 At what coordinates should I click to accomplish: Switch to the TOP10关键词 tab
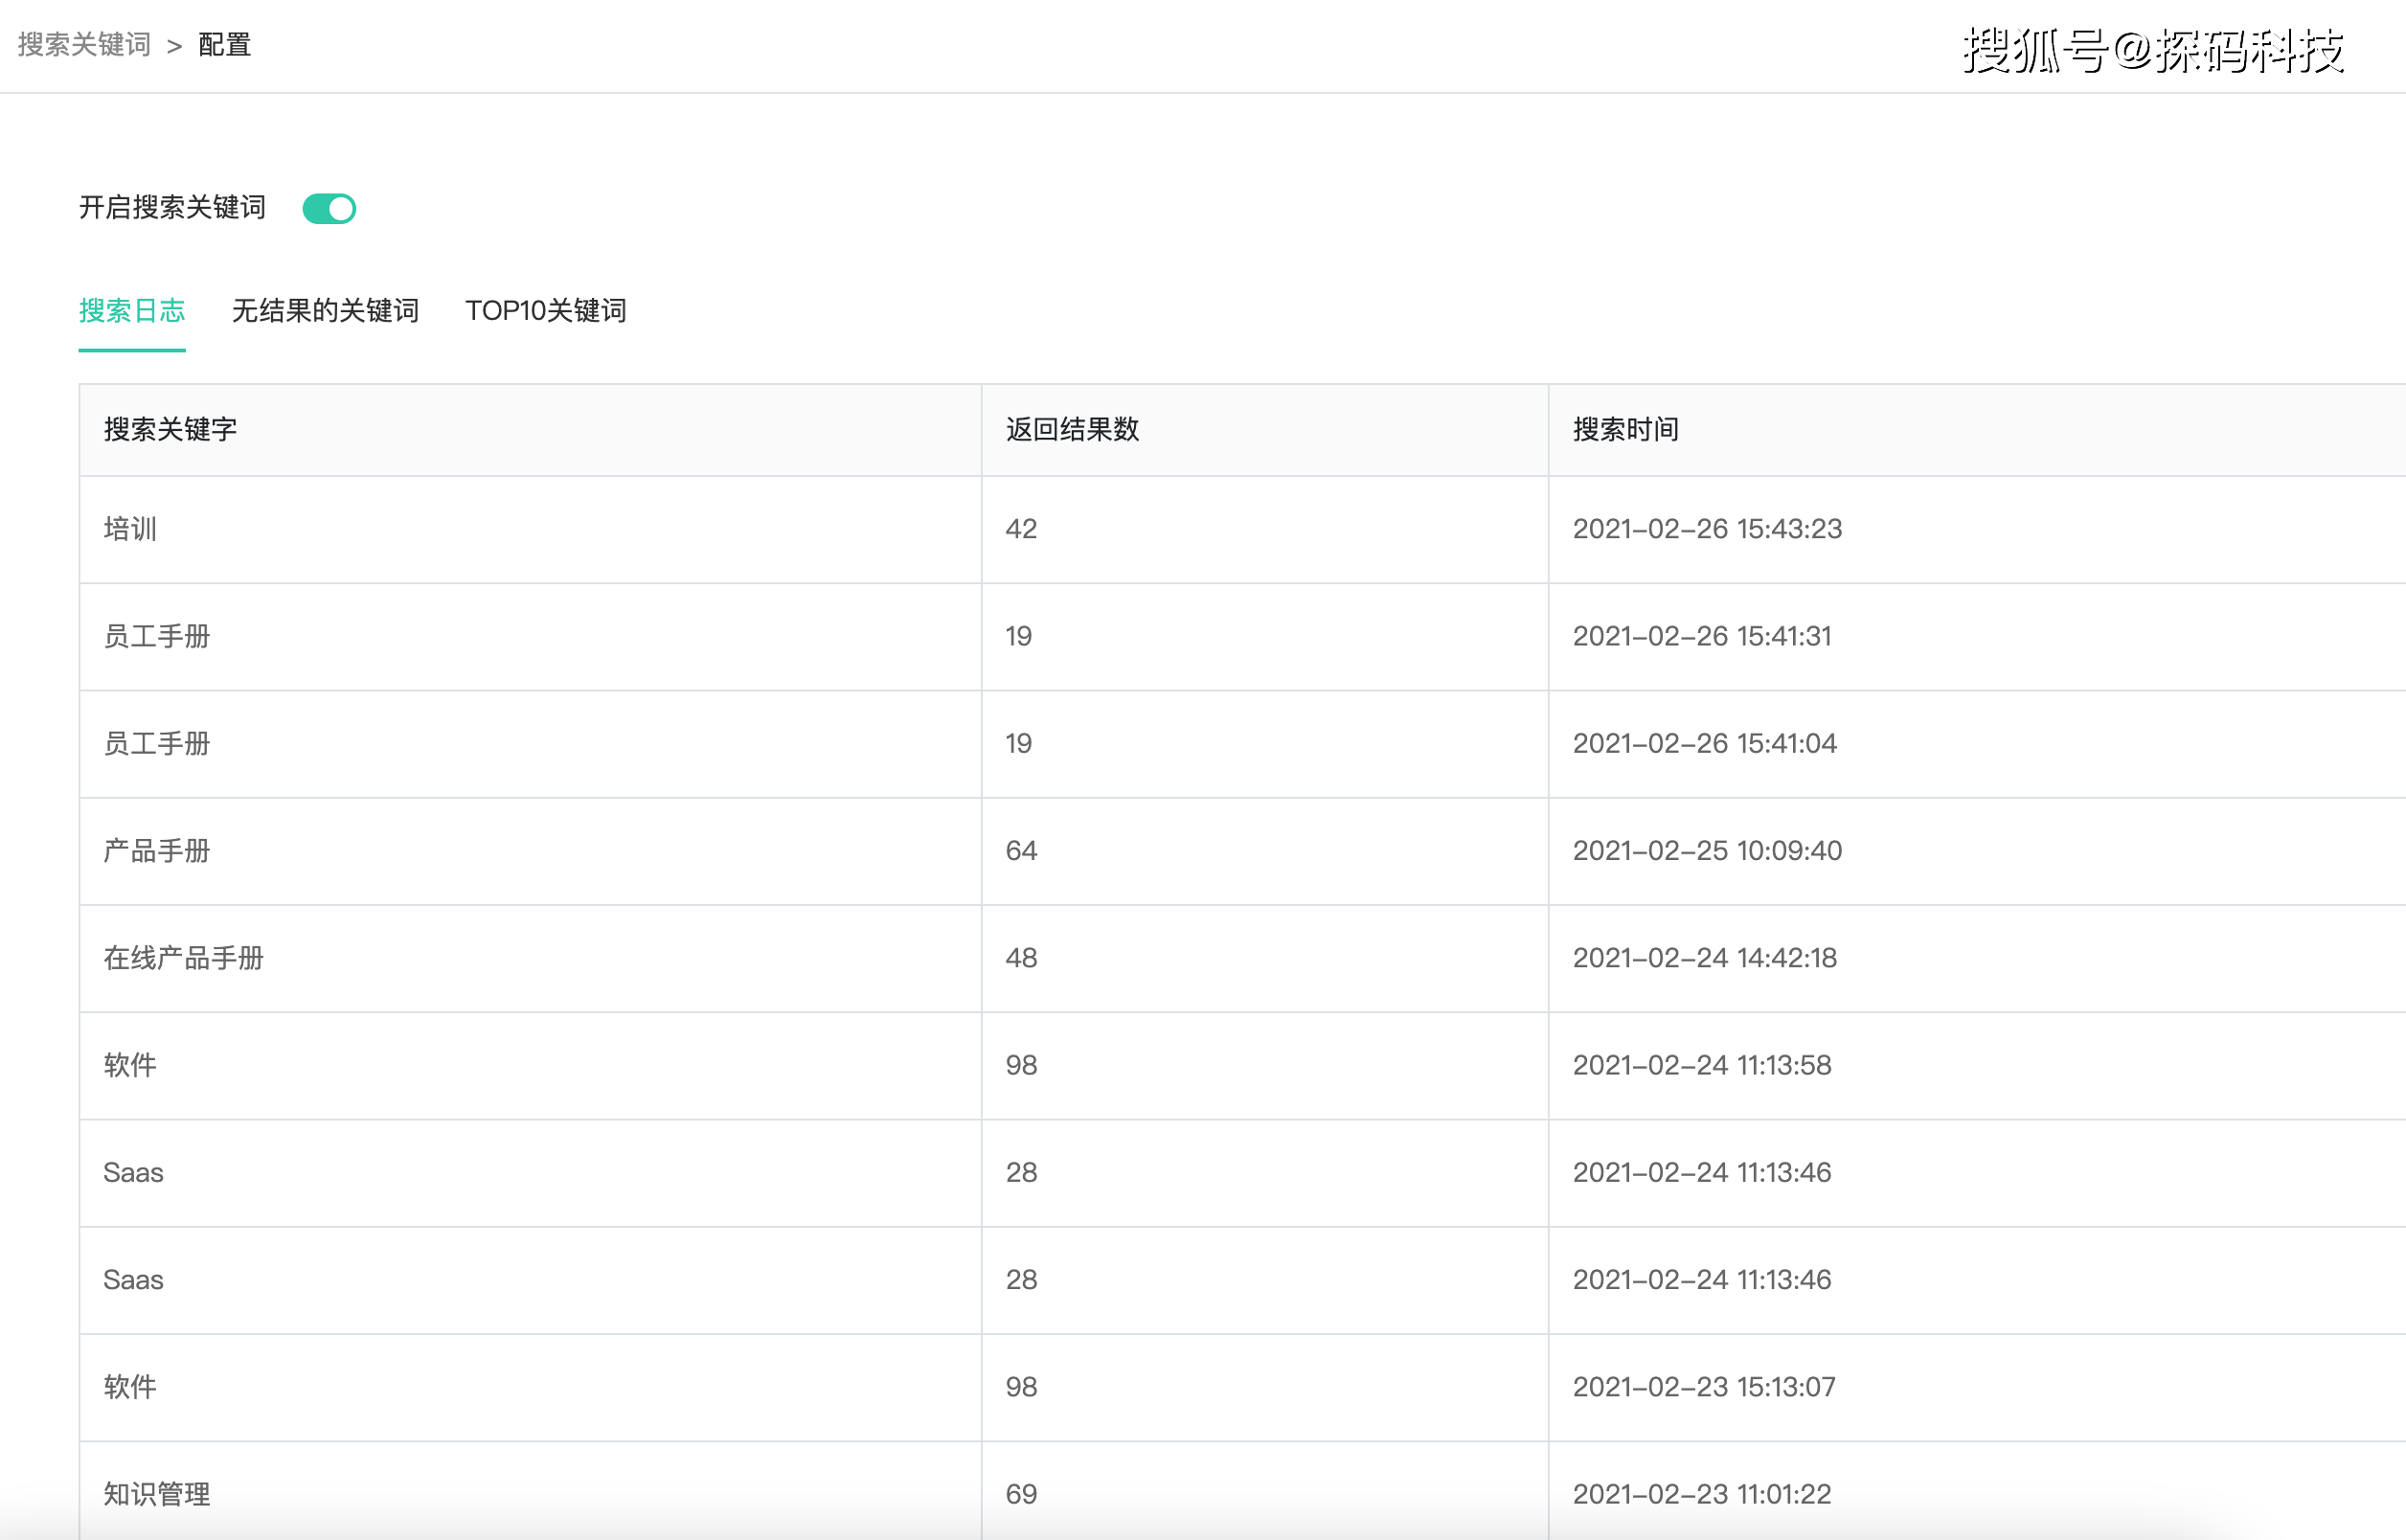click(x=546, y=311)
